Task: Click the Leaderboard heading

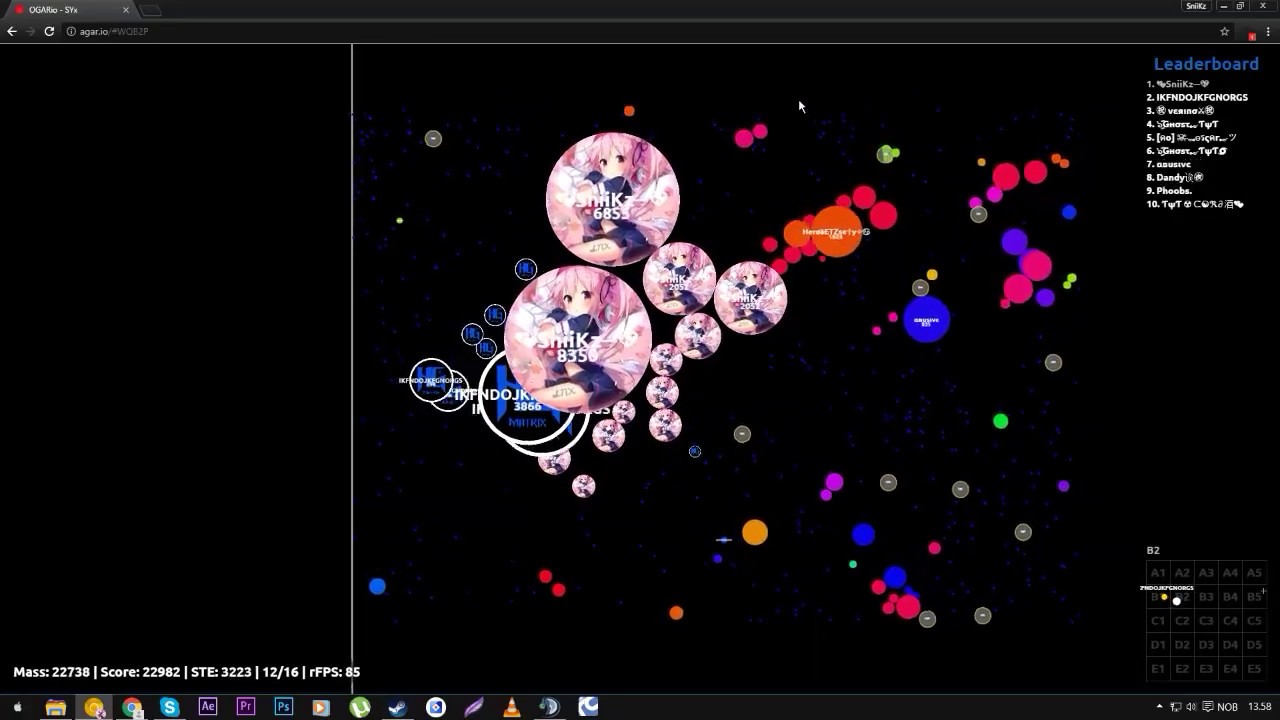Action: point(1206,64)
